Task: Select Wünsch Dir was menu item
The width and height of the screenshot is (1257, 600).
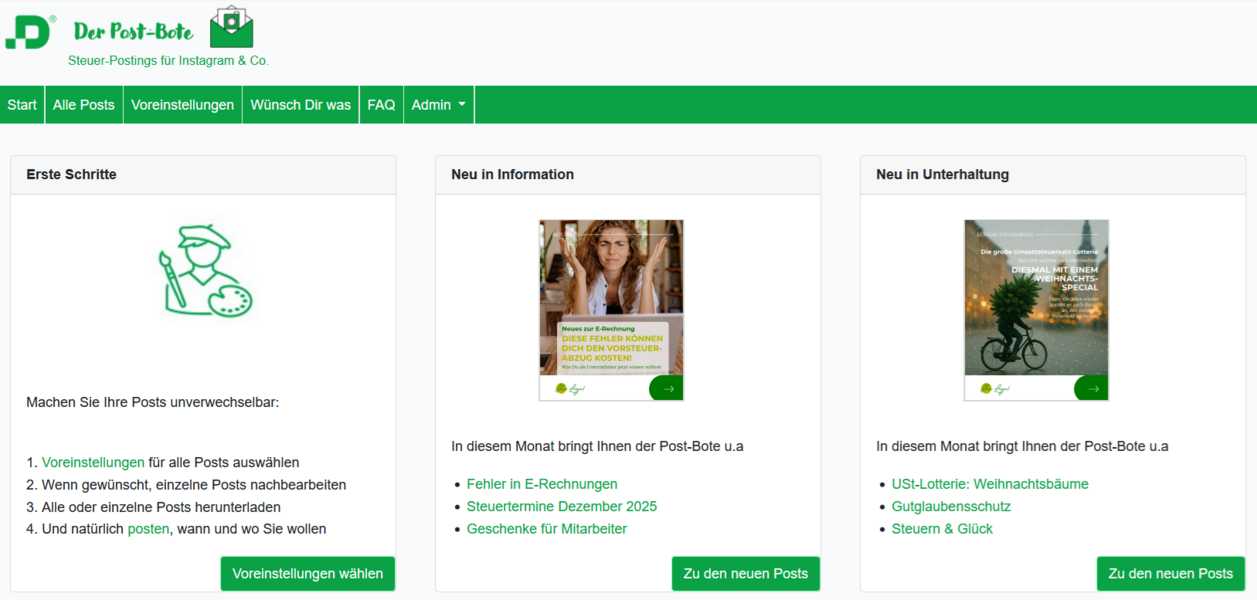Action: point(300,105)
